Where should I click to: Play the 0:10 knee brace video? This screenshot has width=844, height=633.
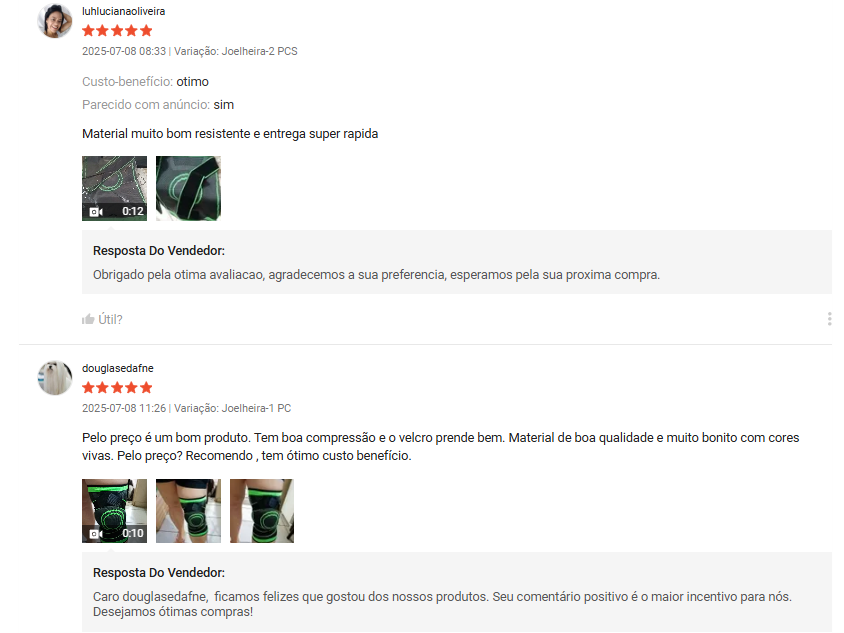[114, 511]
